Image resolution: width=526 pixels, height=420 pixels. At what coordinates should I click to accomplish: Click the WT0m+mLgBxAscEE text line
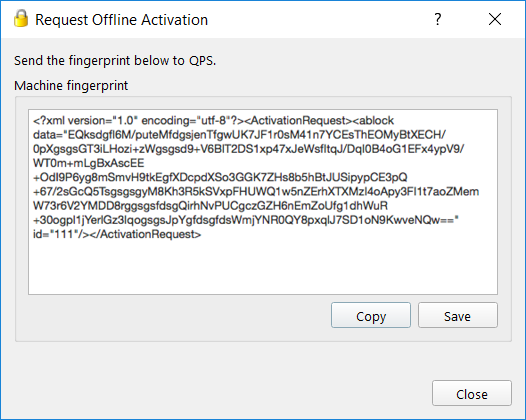tap(89, 163)
